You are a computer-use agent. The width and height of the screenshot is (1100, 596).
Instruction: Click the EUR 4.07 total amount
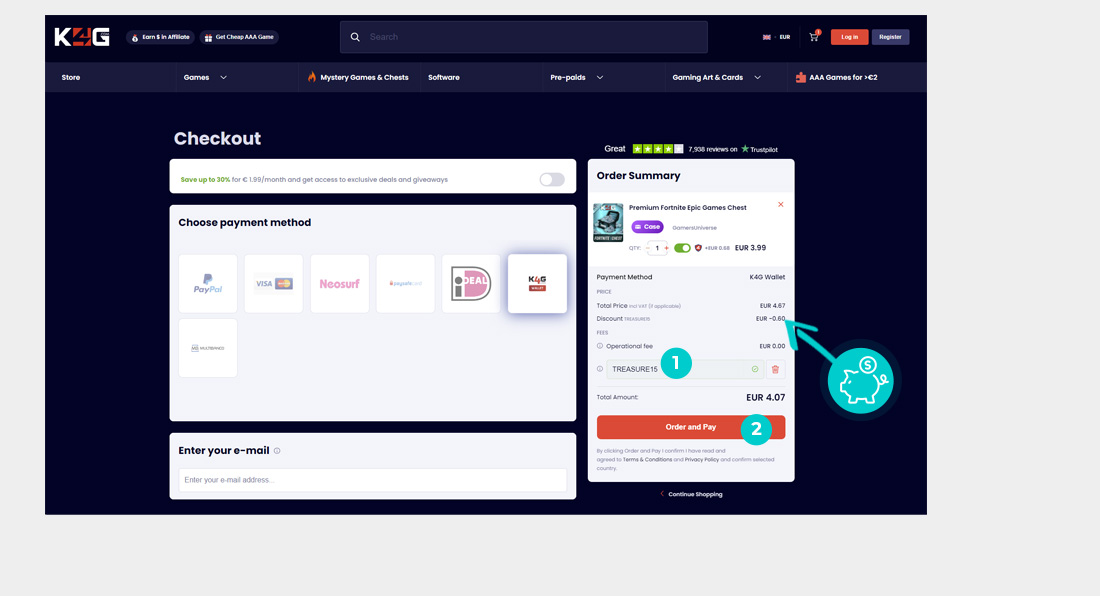[765, 398]
